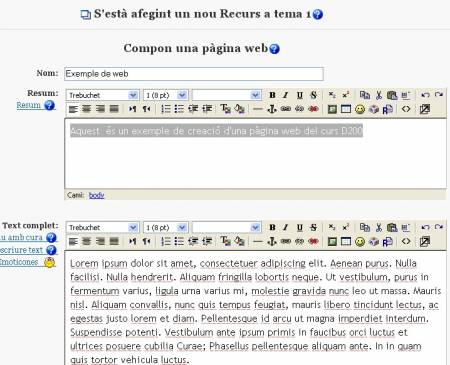Apply subscript in the Resum editor toolbar
The image size is (450, 365).
[332, 95]
